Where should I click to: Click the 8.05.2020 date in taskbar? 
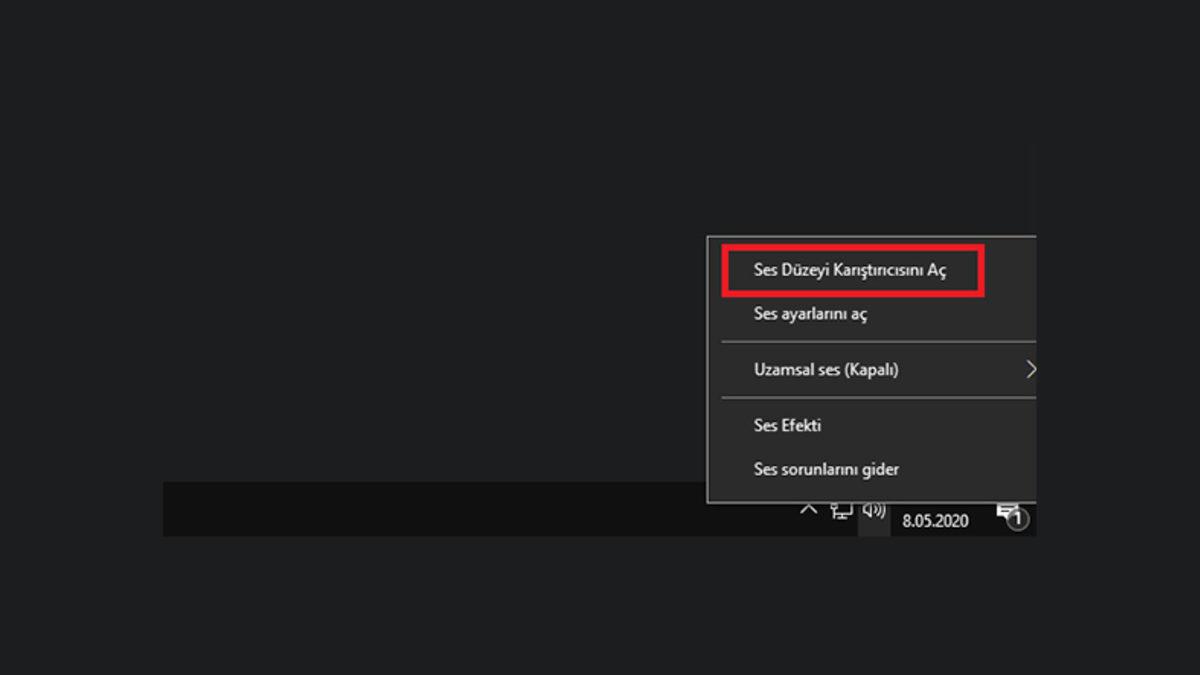935,521
